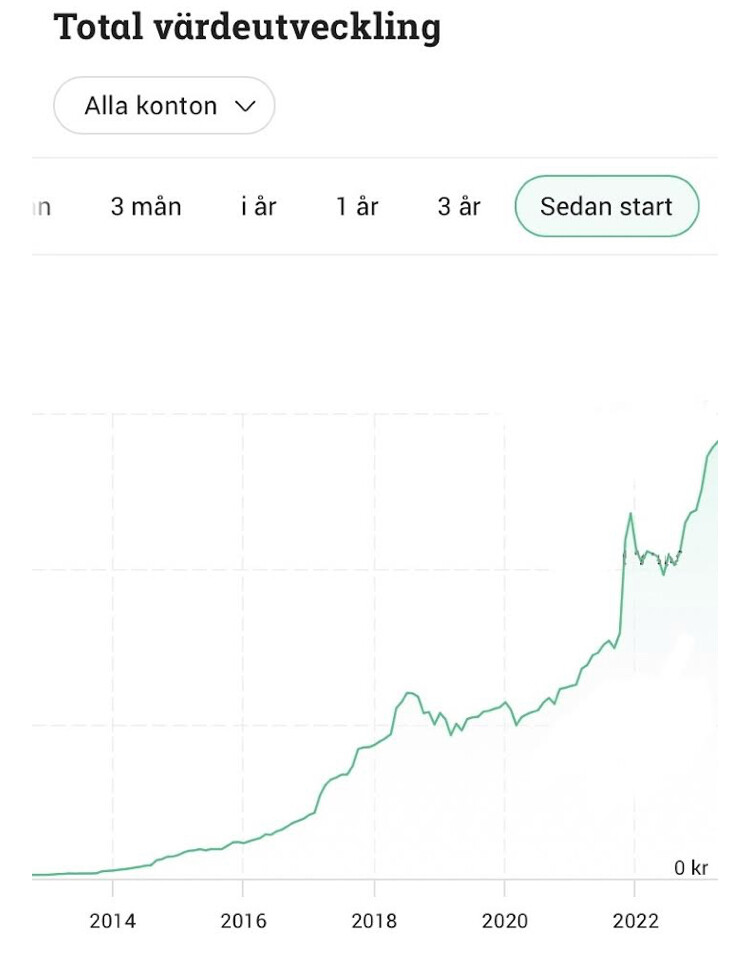Viewport: 750px width, 963px height.
Task: Choose the 1 år time range
Action: coord(357,206)
